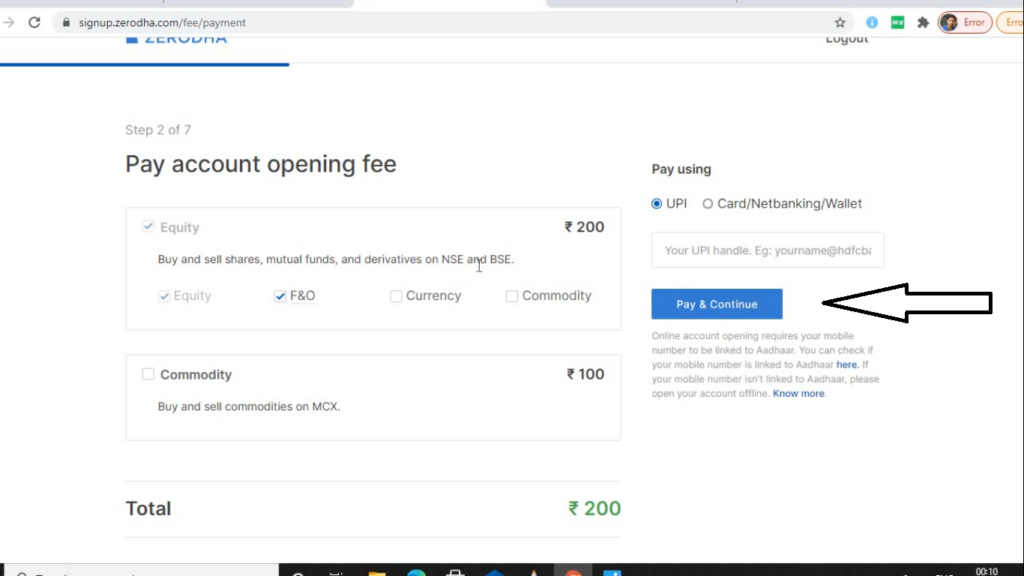Click the Pay & Continue button
Screen dimensions: 1024x576
pos(716,304)
